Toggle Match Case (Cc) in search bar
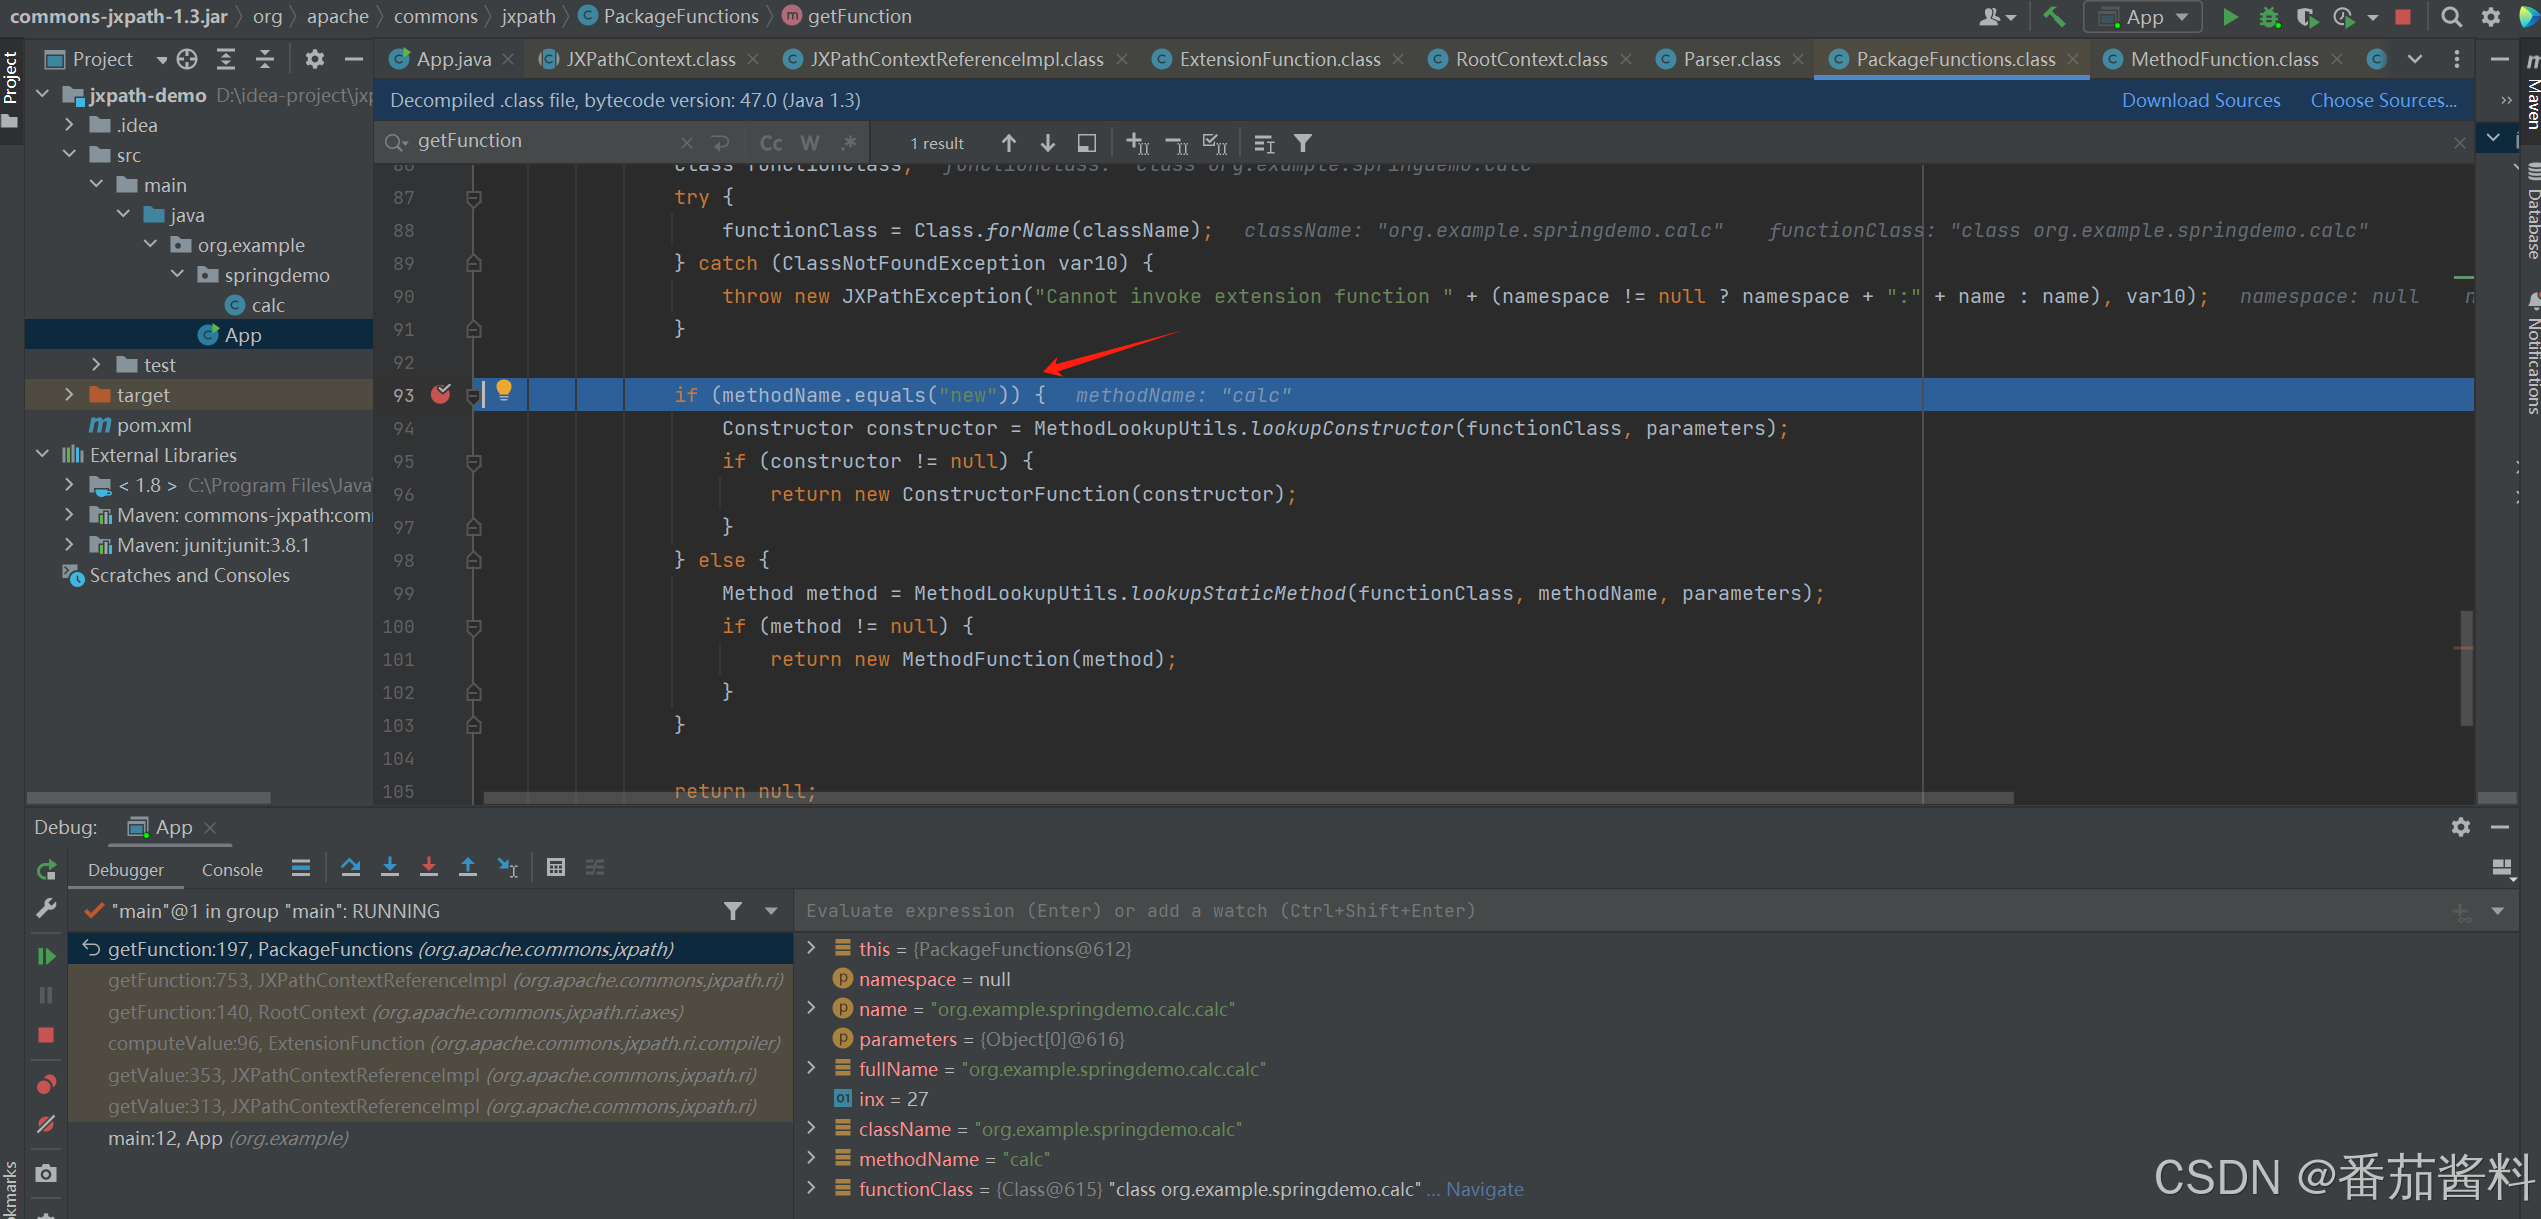Image resolution: width=2541 pixels, height=1219 pixels. [771, 143]
